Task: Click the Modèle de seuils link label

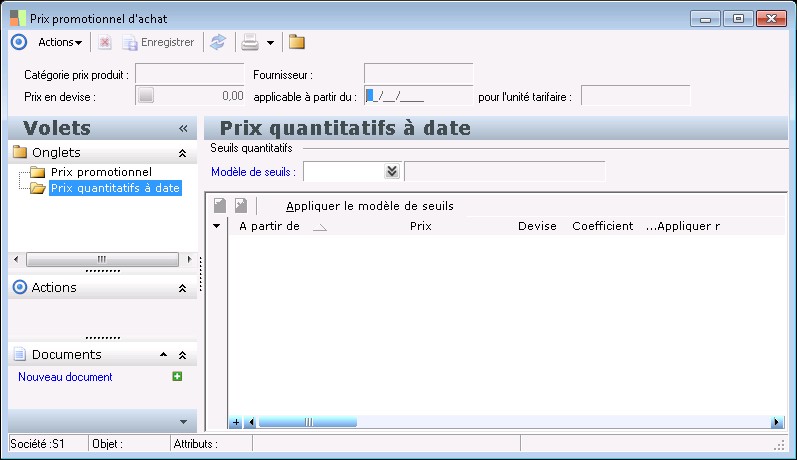Action: pyautogui.click(x=253, y=172)
